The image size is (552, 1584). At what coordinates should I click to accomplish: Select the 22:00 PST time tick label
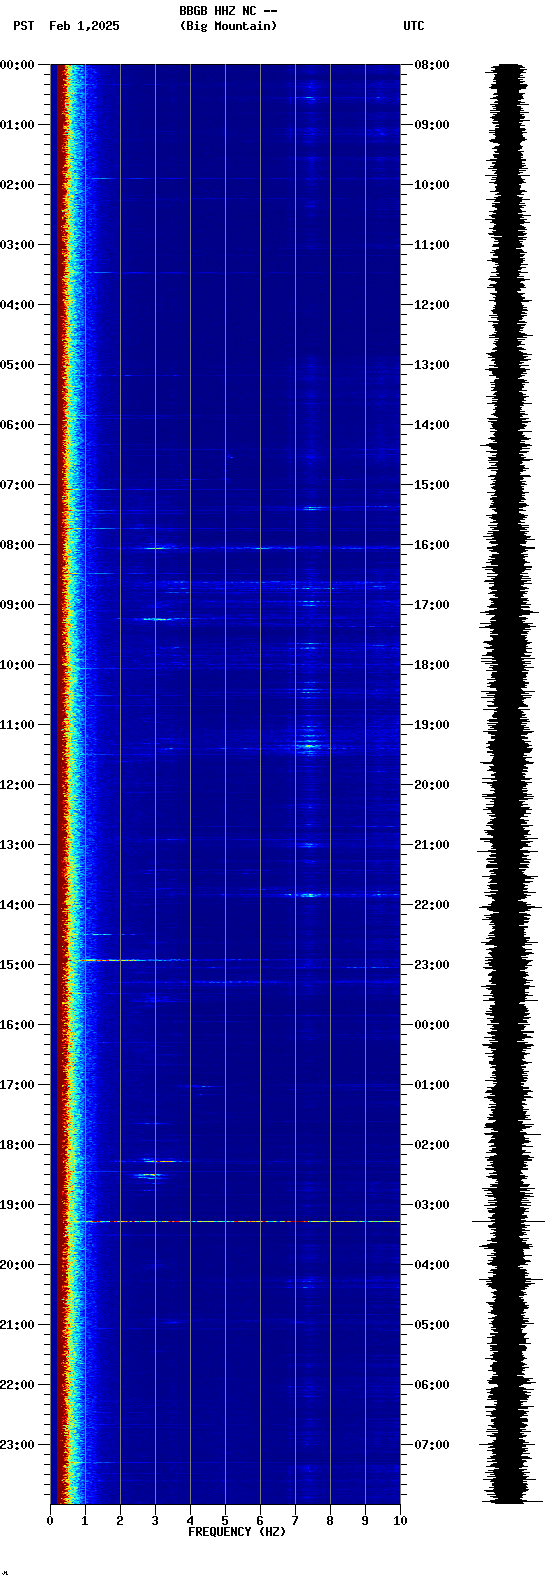[x=17, y=1385]
